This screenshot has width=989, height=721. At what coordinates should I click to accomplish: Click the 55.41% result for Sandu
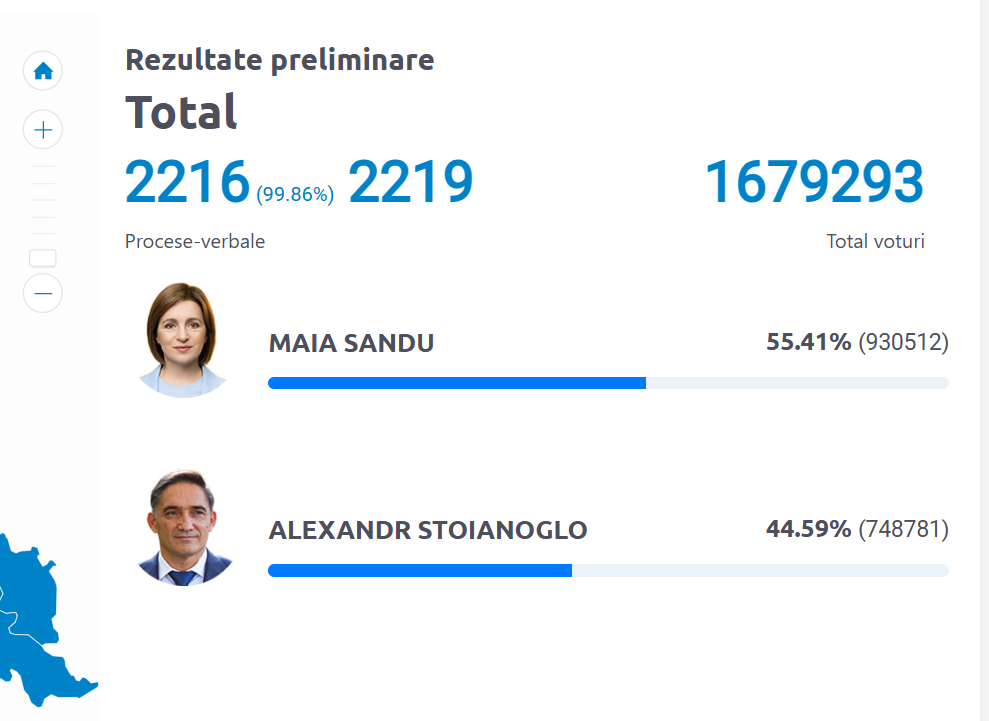coord(808,342)
